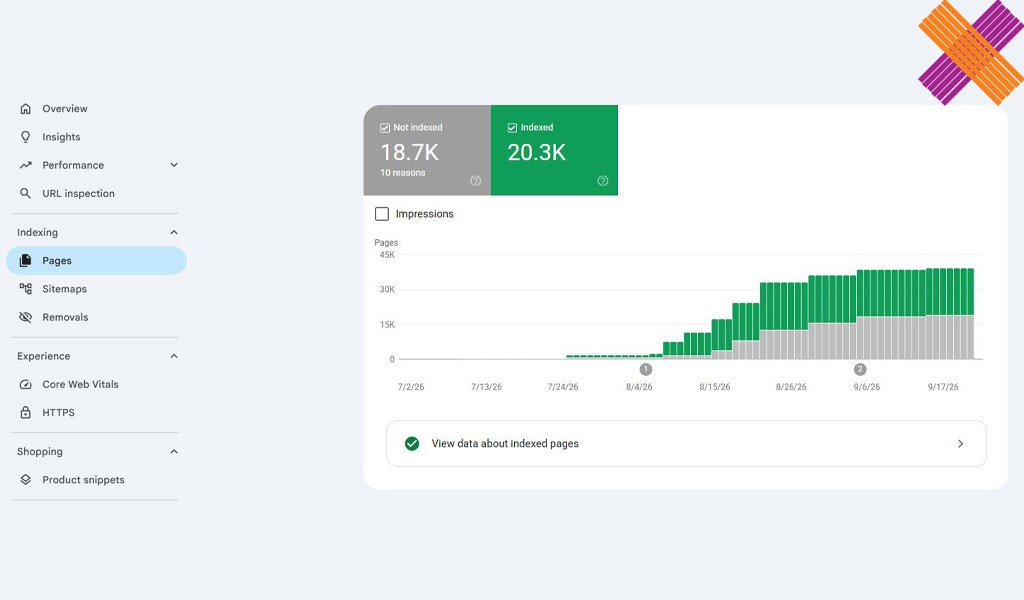This screenshot has width=1024, height=600.
Task: Expand the Performance submenu chevron
Action: (174, 165)
